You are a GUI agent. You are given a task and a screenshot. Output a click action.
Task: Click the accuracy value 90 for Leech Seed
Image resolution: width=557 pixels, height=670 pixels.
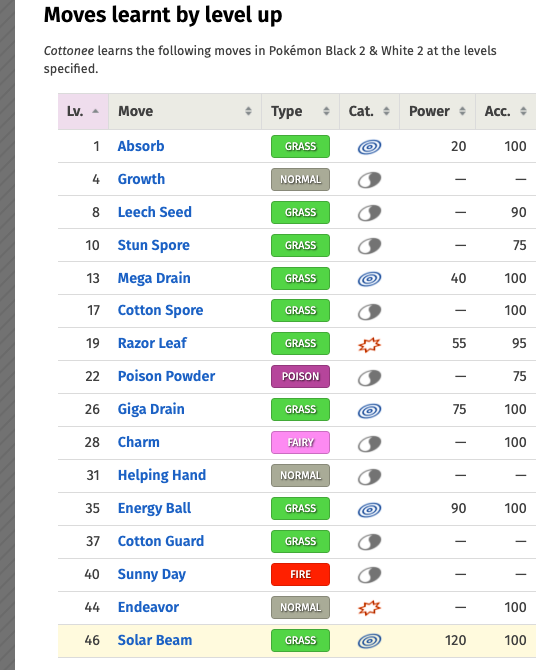(x=519, y=212)
